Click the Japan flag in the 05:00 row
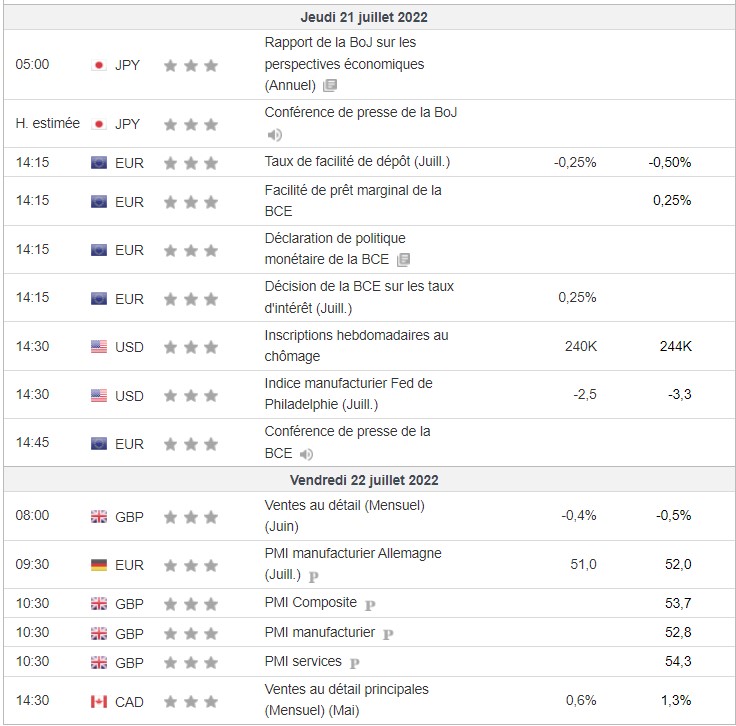Screen dimensions: 736x726 pyautogui.click(x=98, y=65)
